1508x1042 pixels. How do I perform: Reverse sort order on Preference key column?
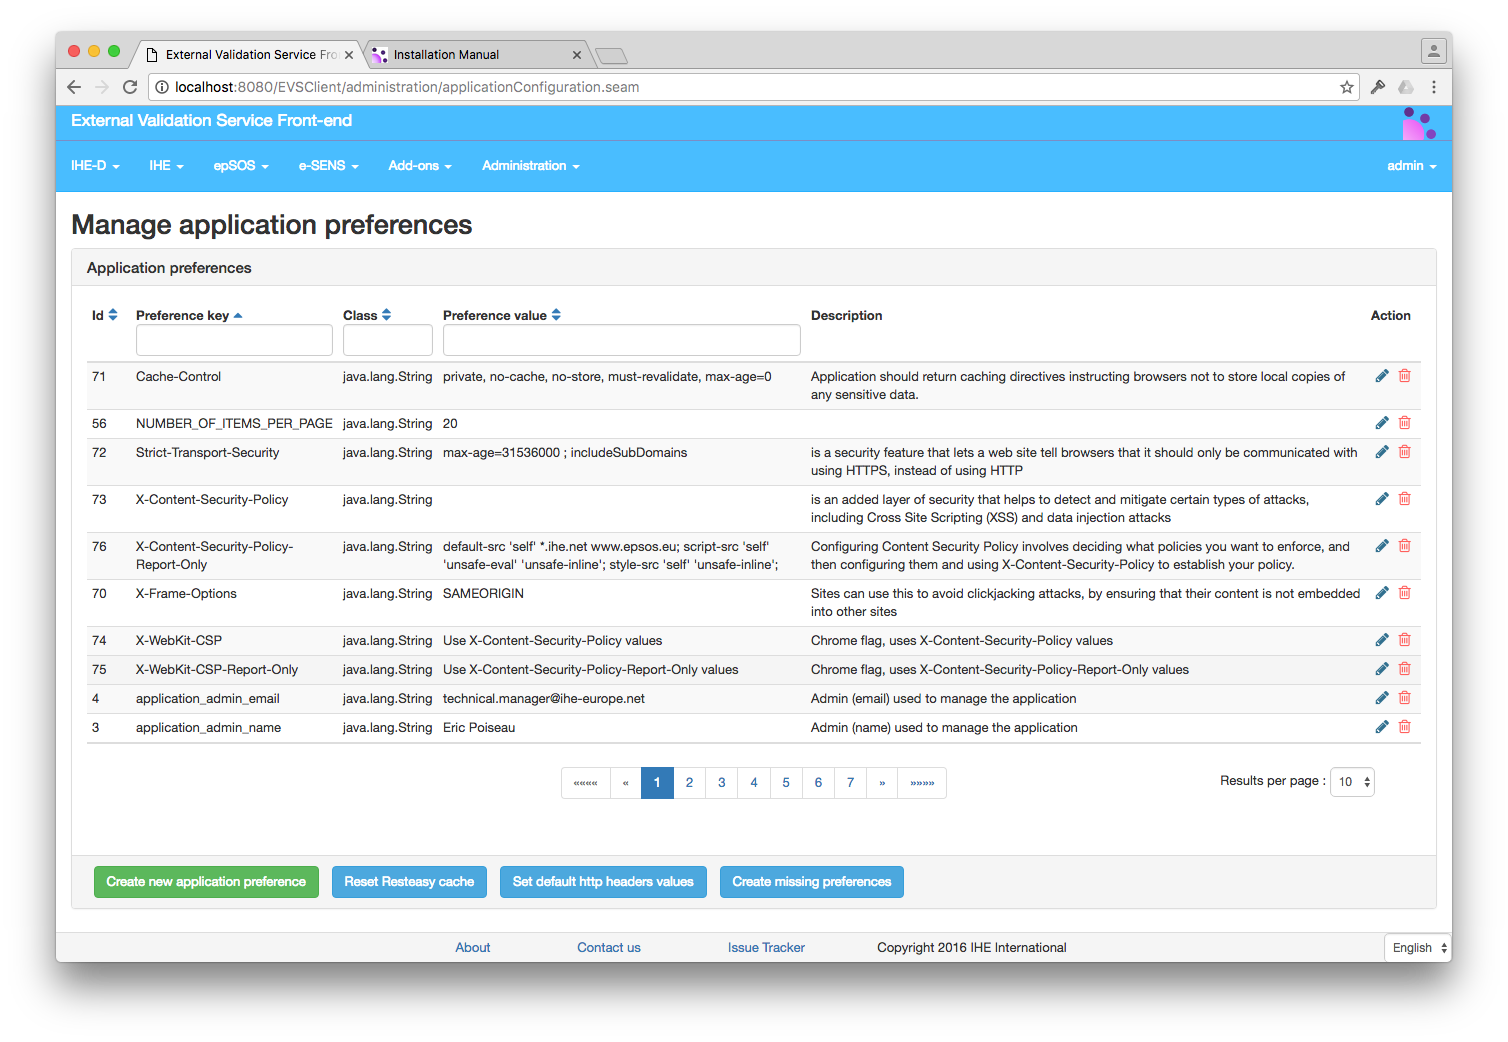(x=238, y=314)
